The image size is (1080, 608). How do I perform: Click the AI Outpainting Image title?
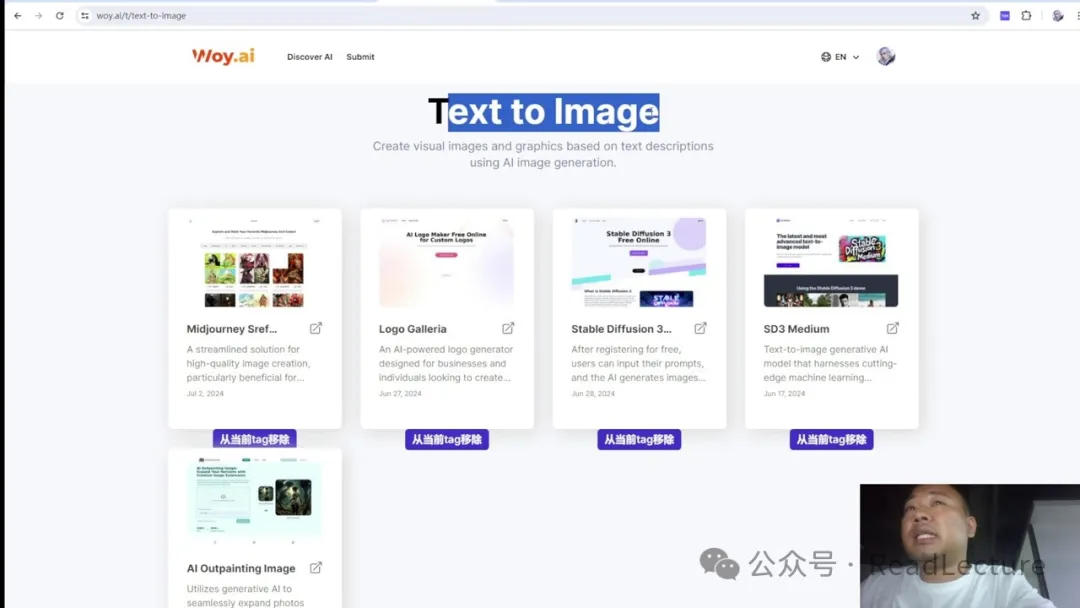coord(241,569)
